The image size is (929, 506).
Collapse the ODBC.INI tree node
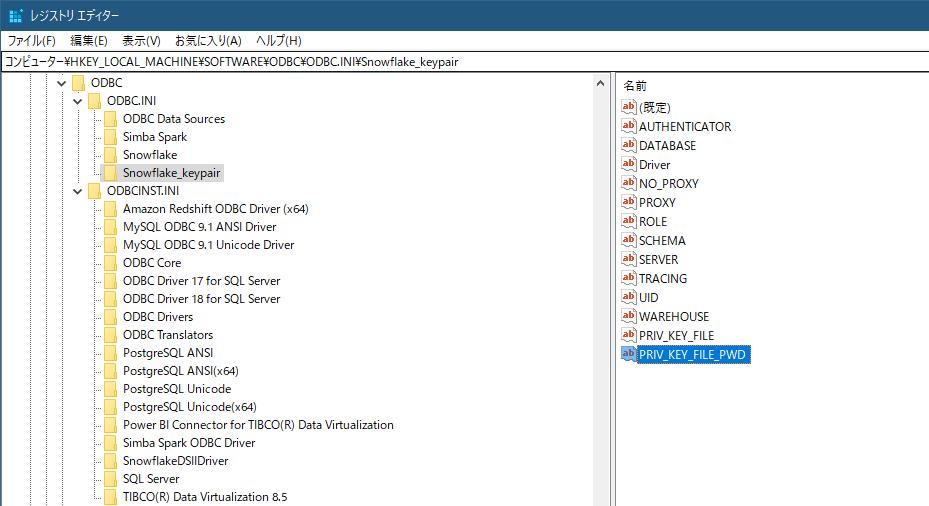[x=78, y=101]
